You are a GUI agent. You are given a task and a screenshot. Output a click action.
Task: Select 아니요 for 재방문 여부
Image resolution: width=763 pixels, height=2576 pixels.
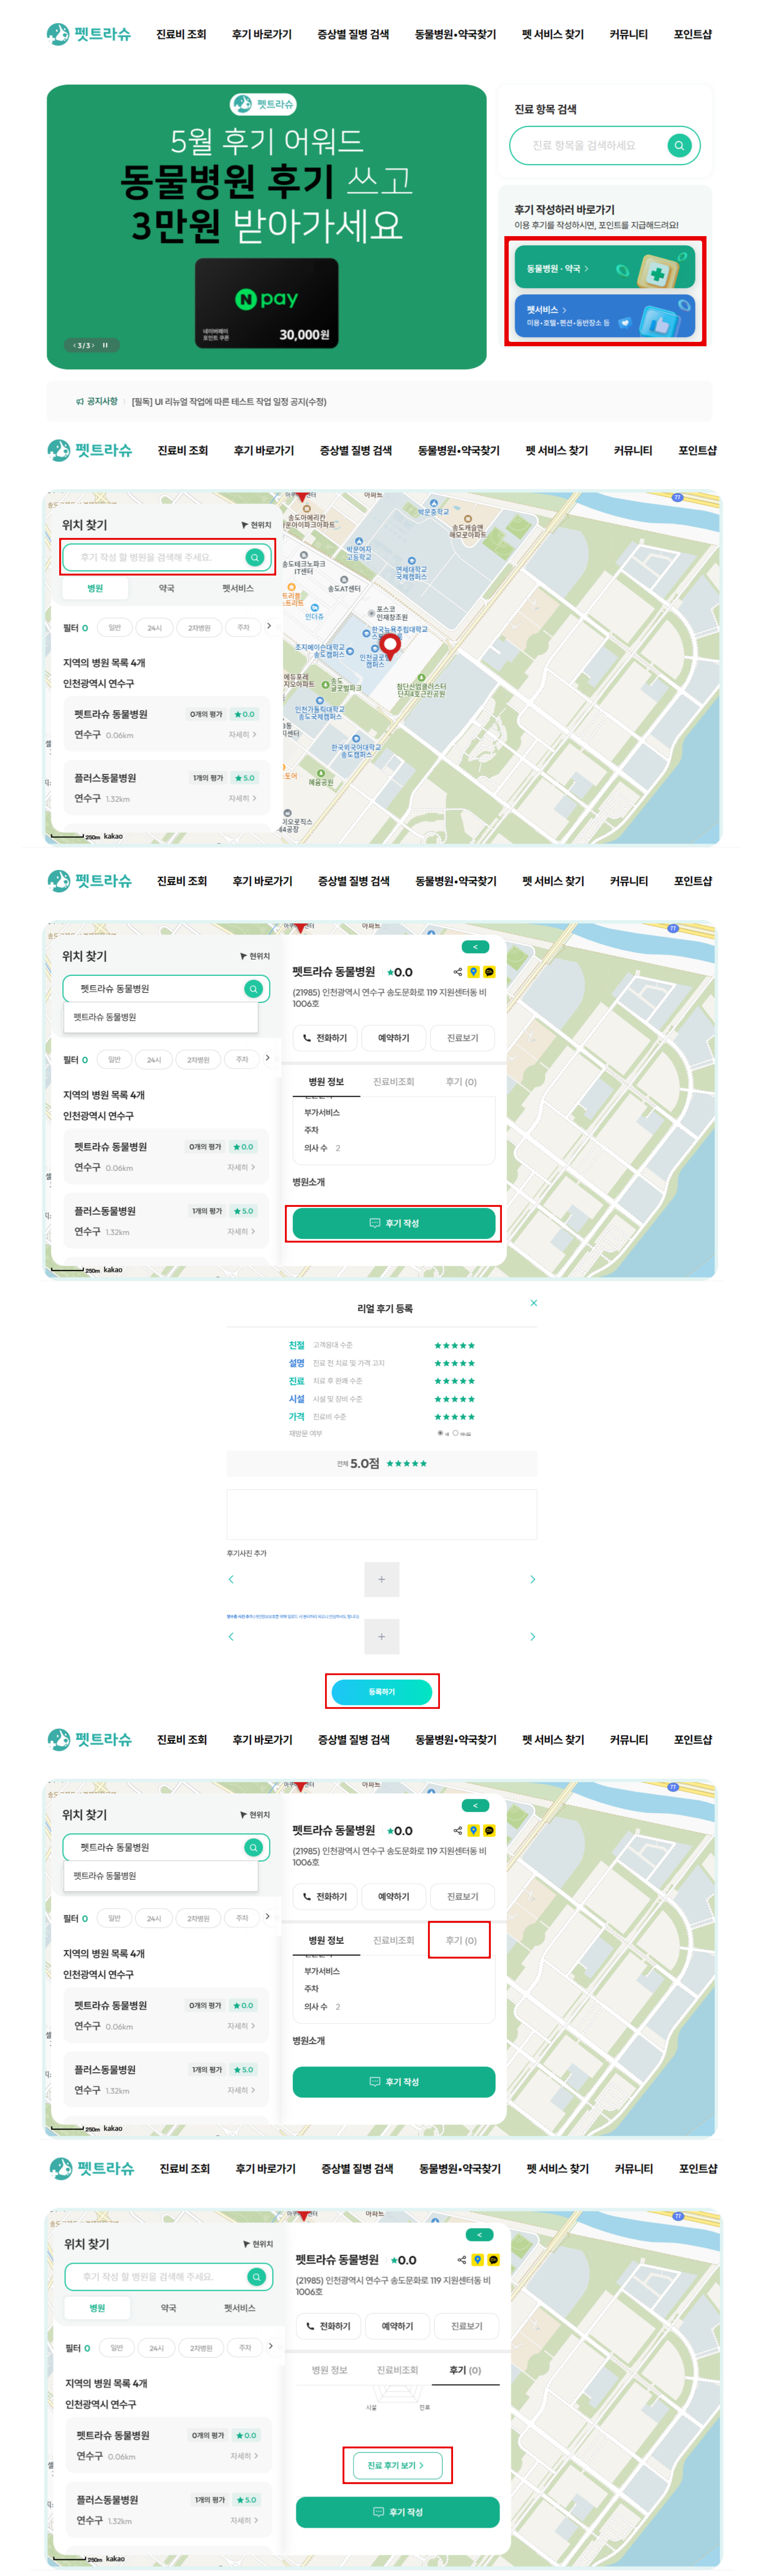pos(455,1433)
